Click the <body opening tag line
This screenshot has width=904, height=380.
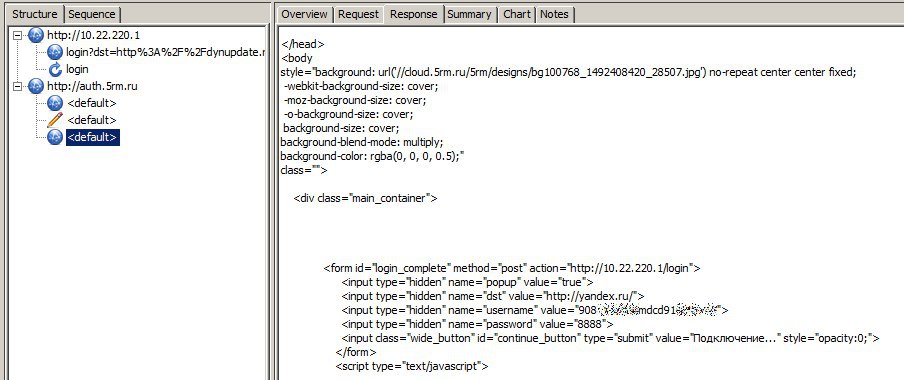pyautogui.click(x=296, y=58)
